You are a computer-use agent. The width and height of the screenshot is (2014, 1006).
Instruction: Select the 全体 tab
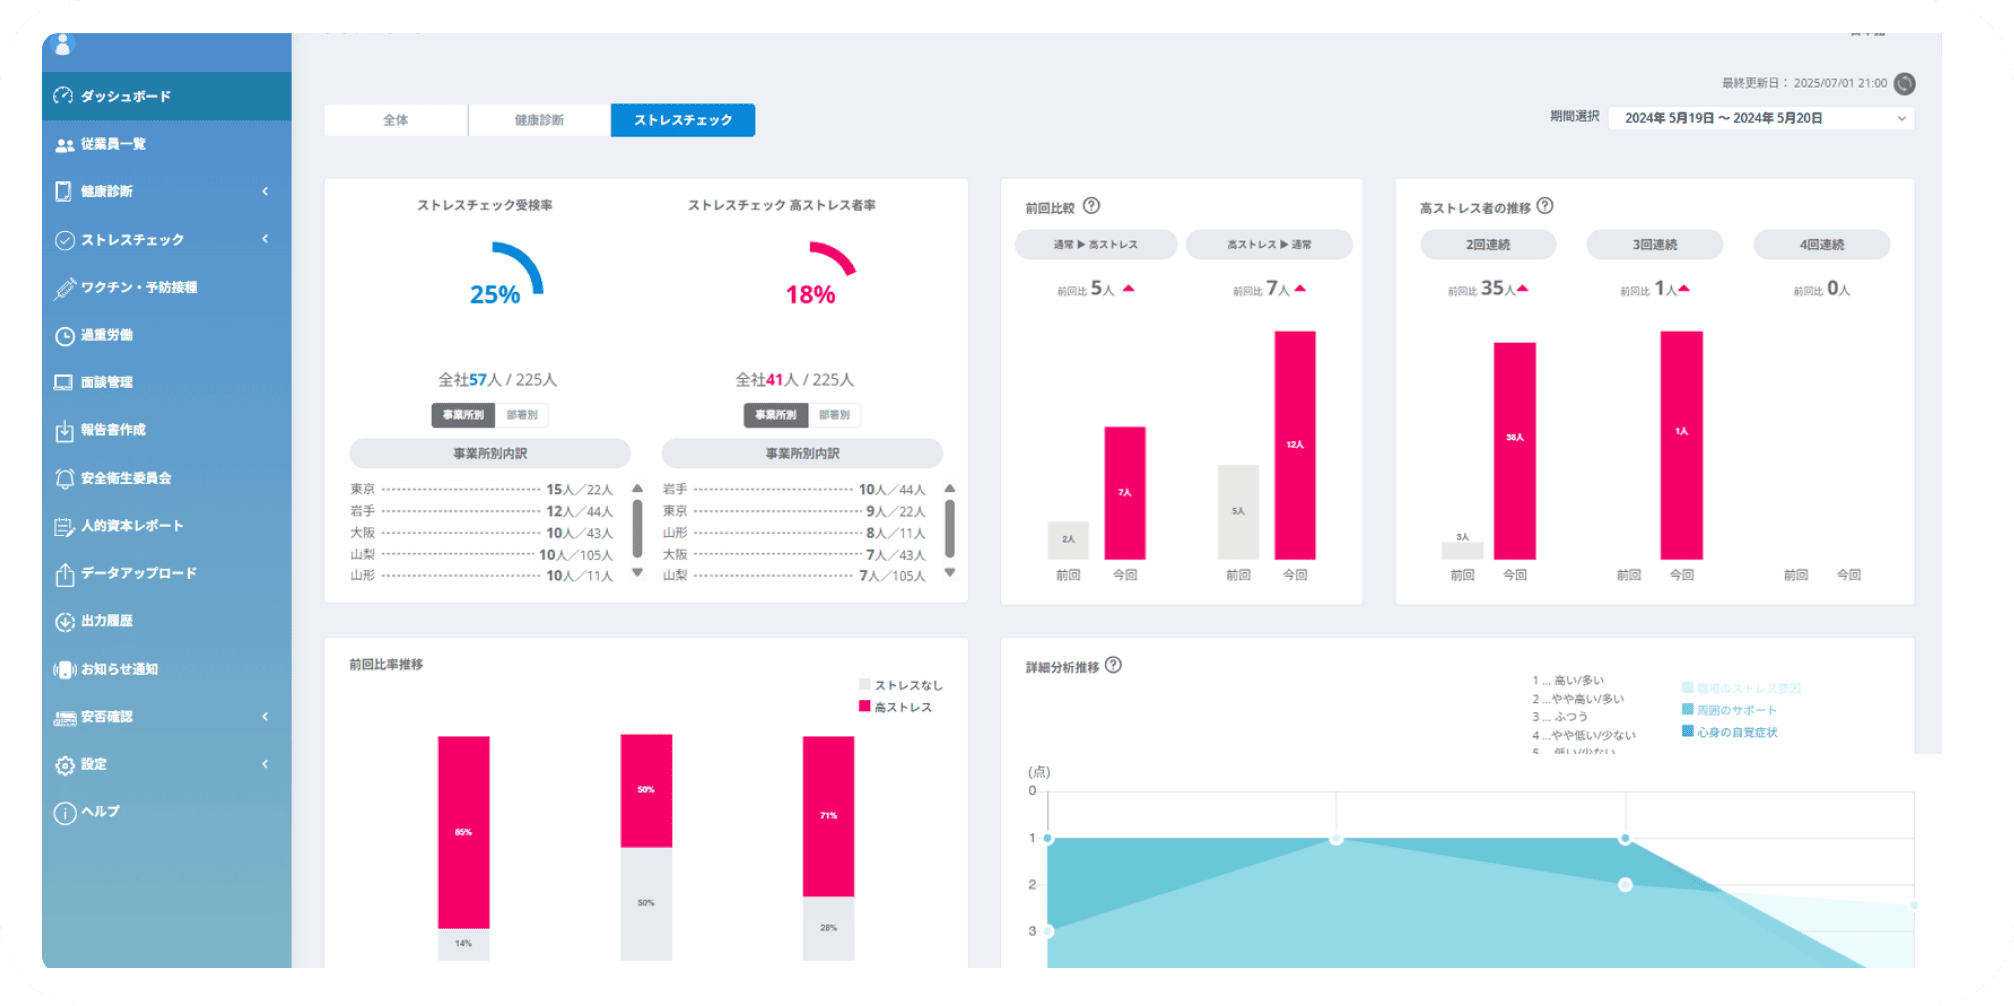coord(396,120)
